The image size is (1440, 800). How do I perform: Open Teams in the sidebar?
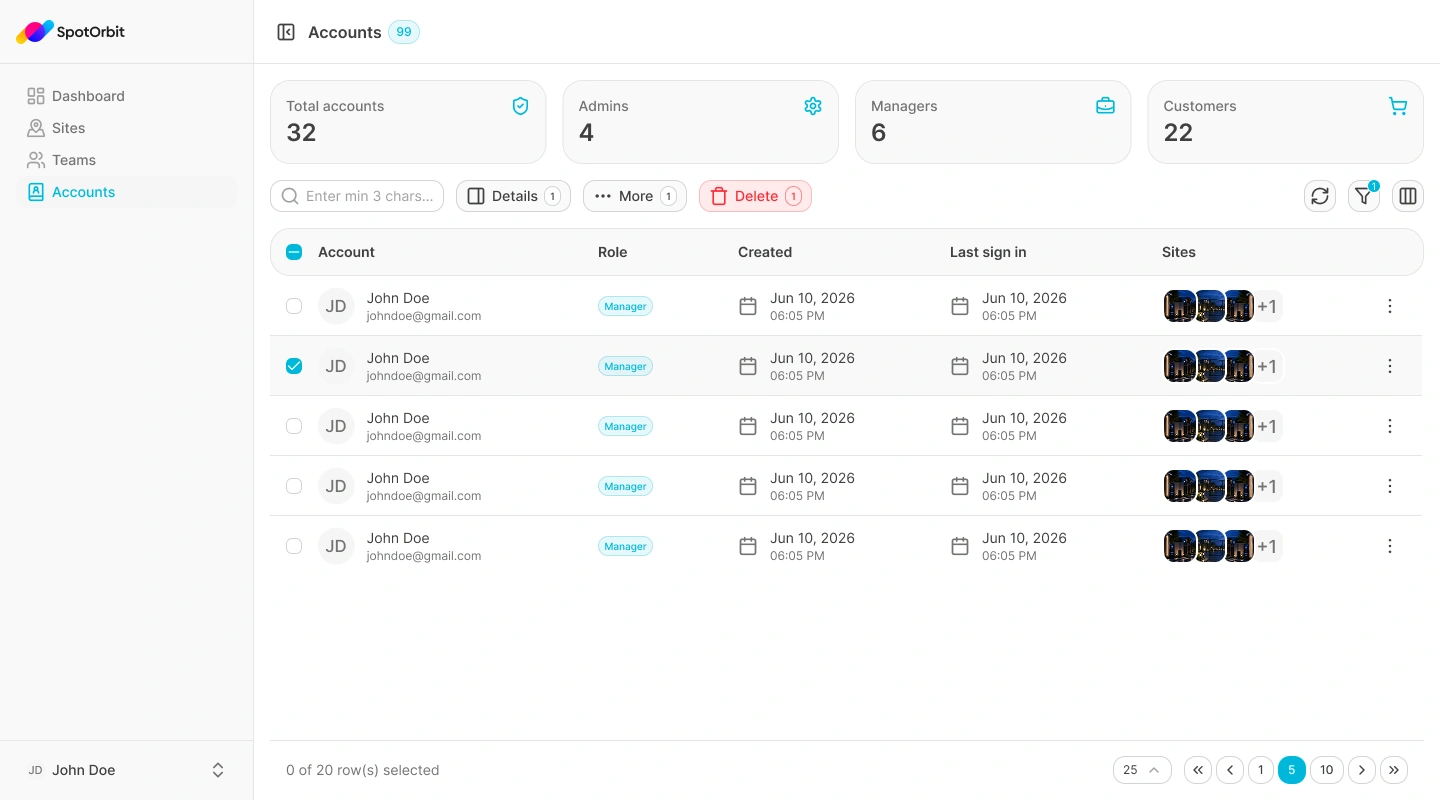(x=127, y=160)
